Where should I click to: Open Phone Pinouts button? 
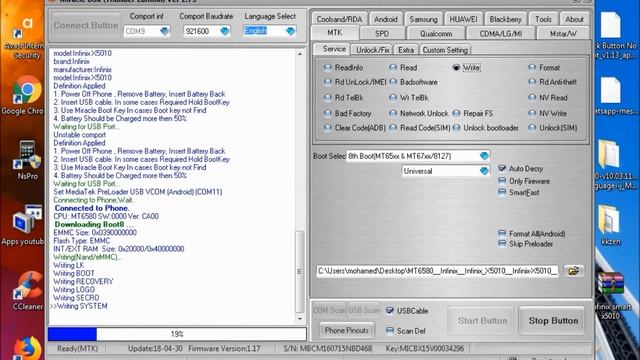347,330
